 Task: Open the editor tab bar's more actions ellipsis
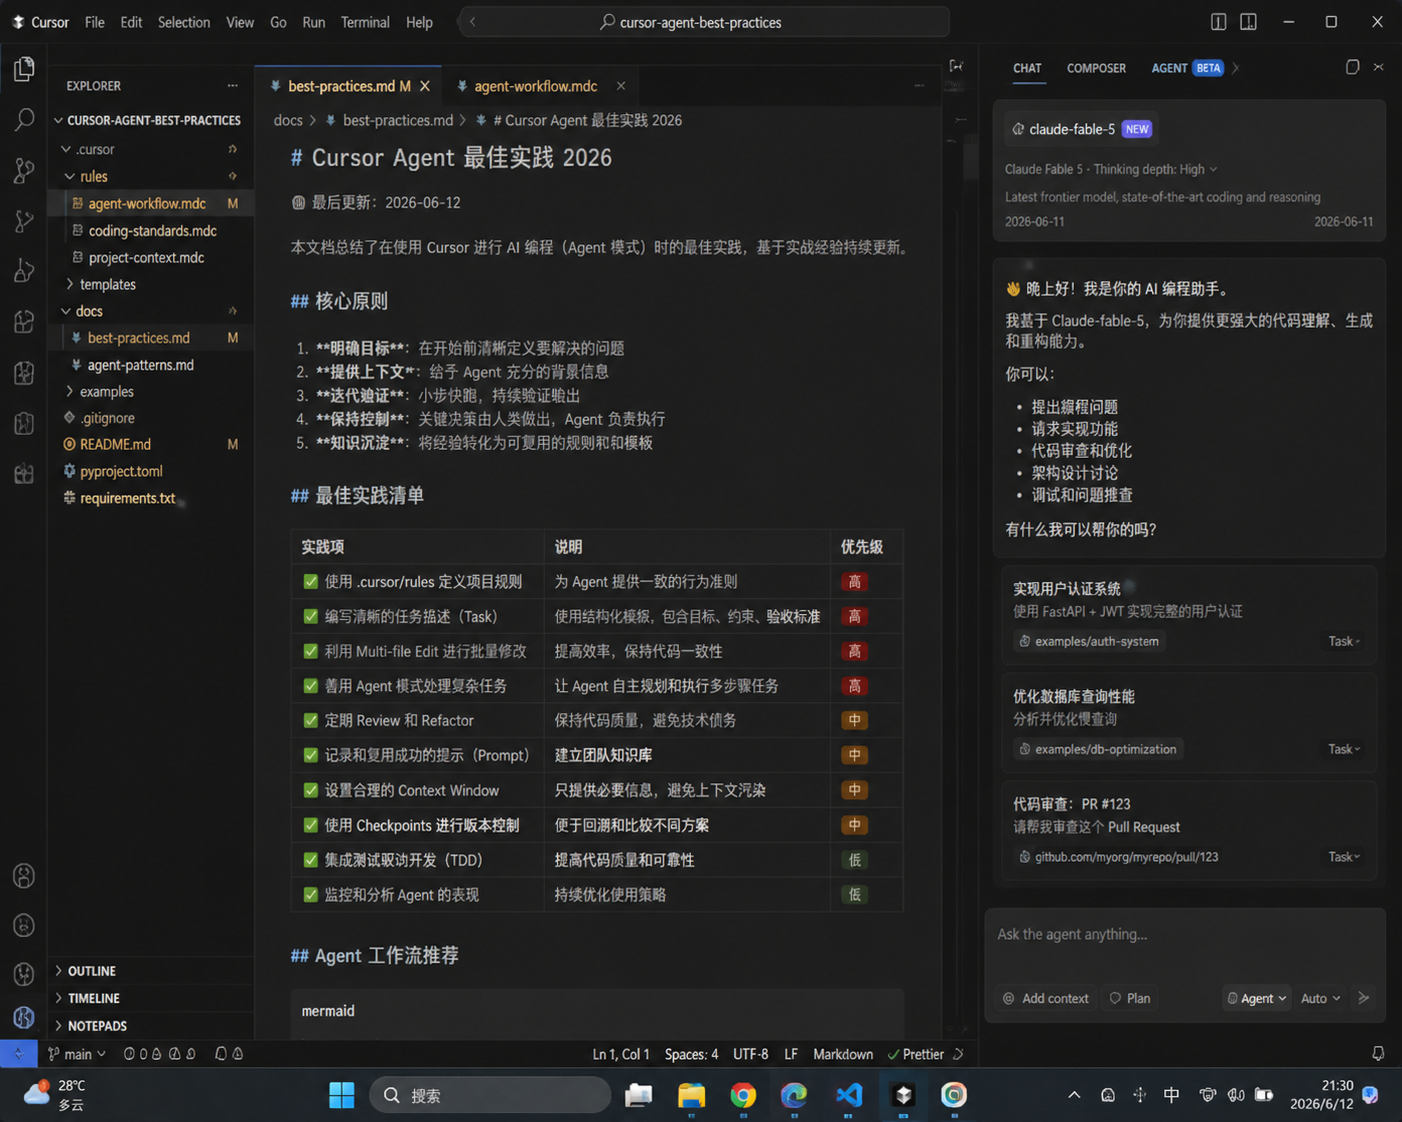click(x=919, y=86)
